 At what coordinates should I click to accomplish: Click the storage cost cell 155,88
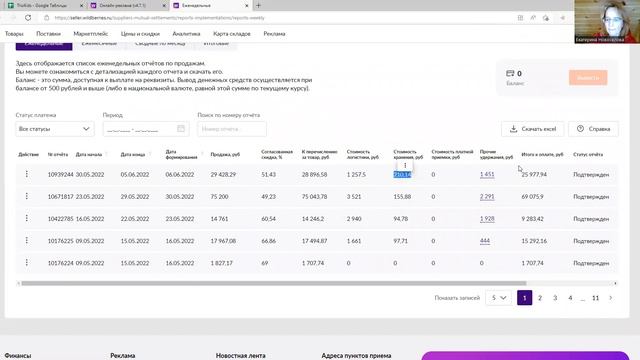pos(402,196)
